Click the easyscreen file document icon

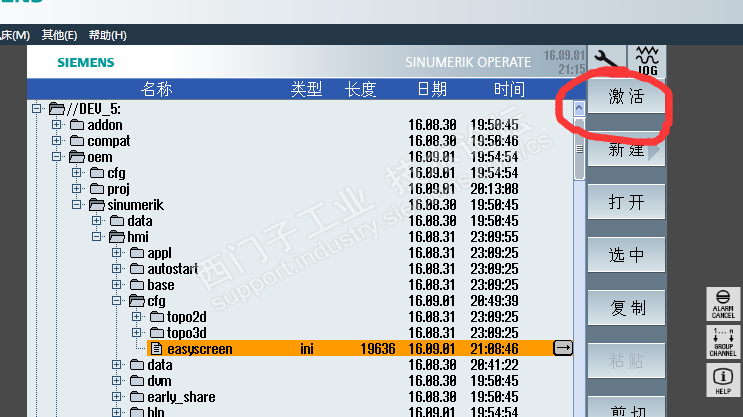tap(156, 349)
